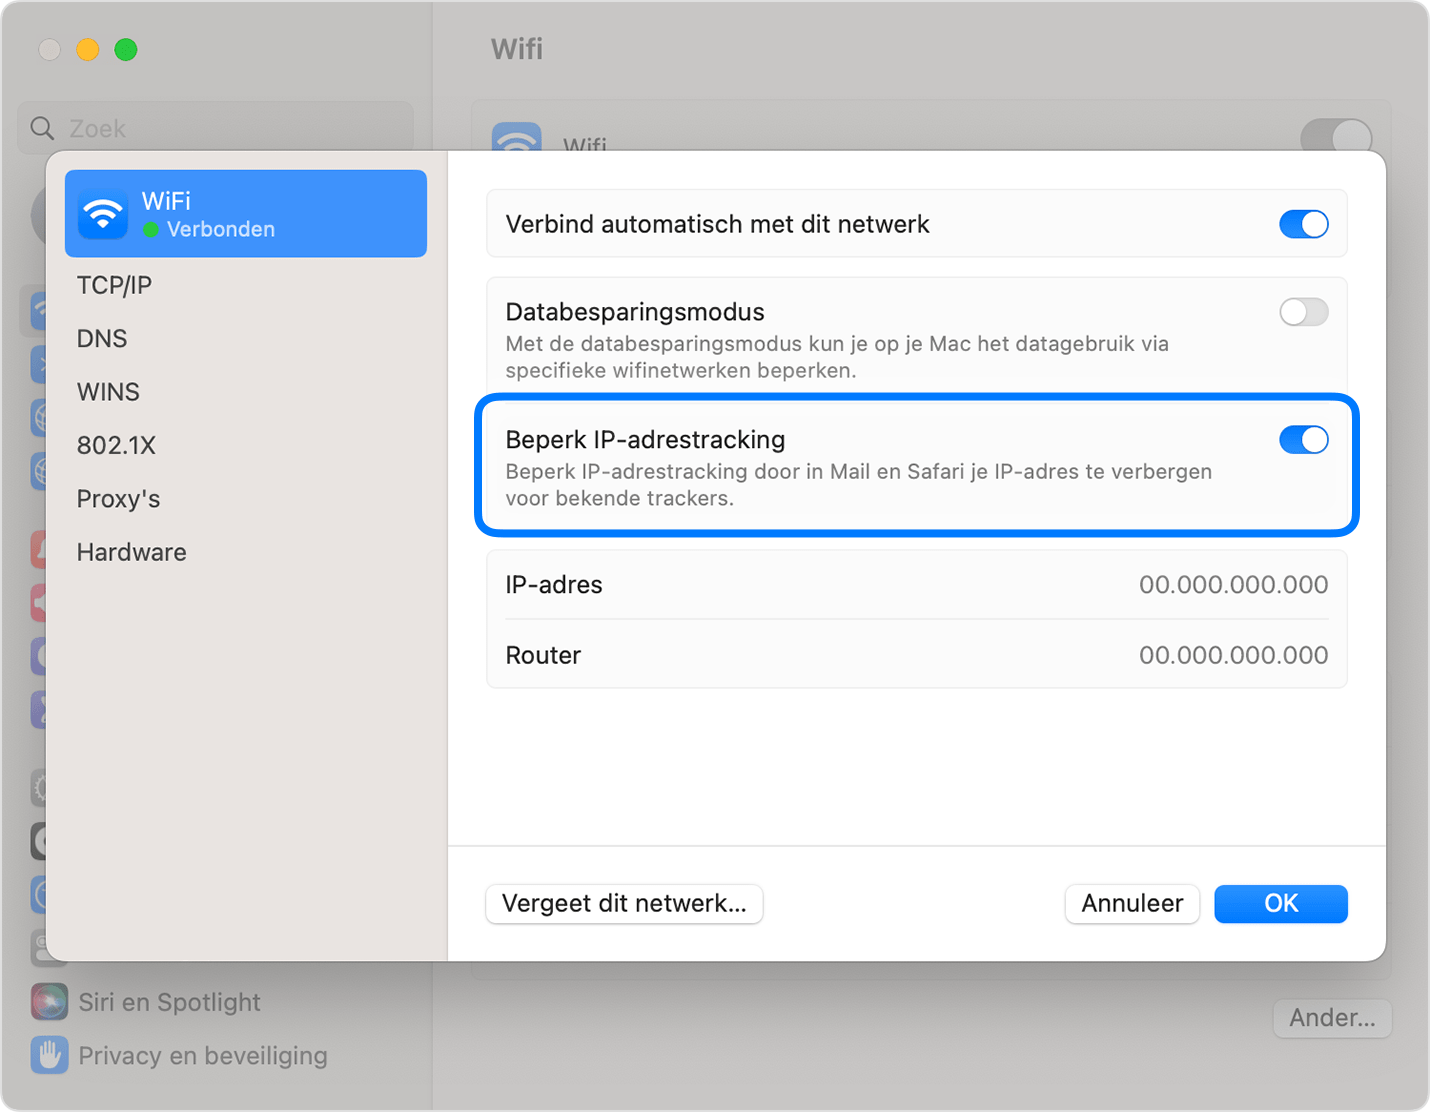Switch to the TCP/IP tab
This screenshot has height=1112, width=1430.
click(114, 285)
